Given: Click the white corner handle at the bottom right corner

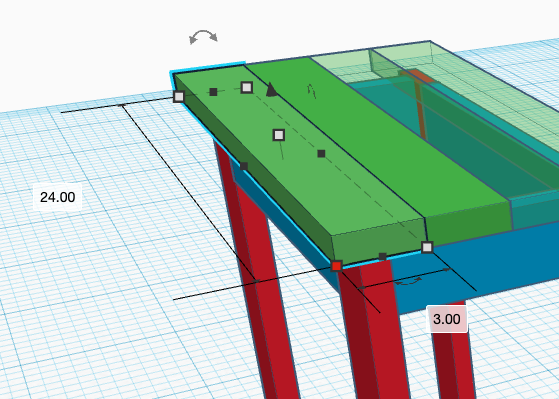Looking at the screenshot, I should [427, 247].
